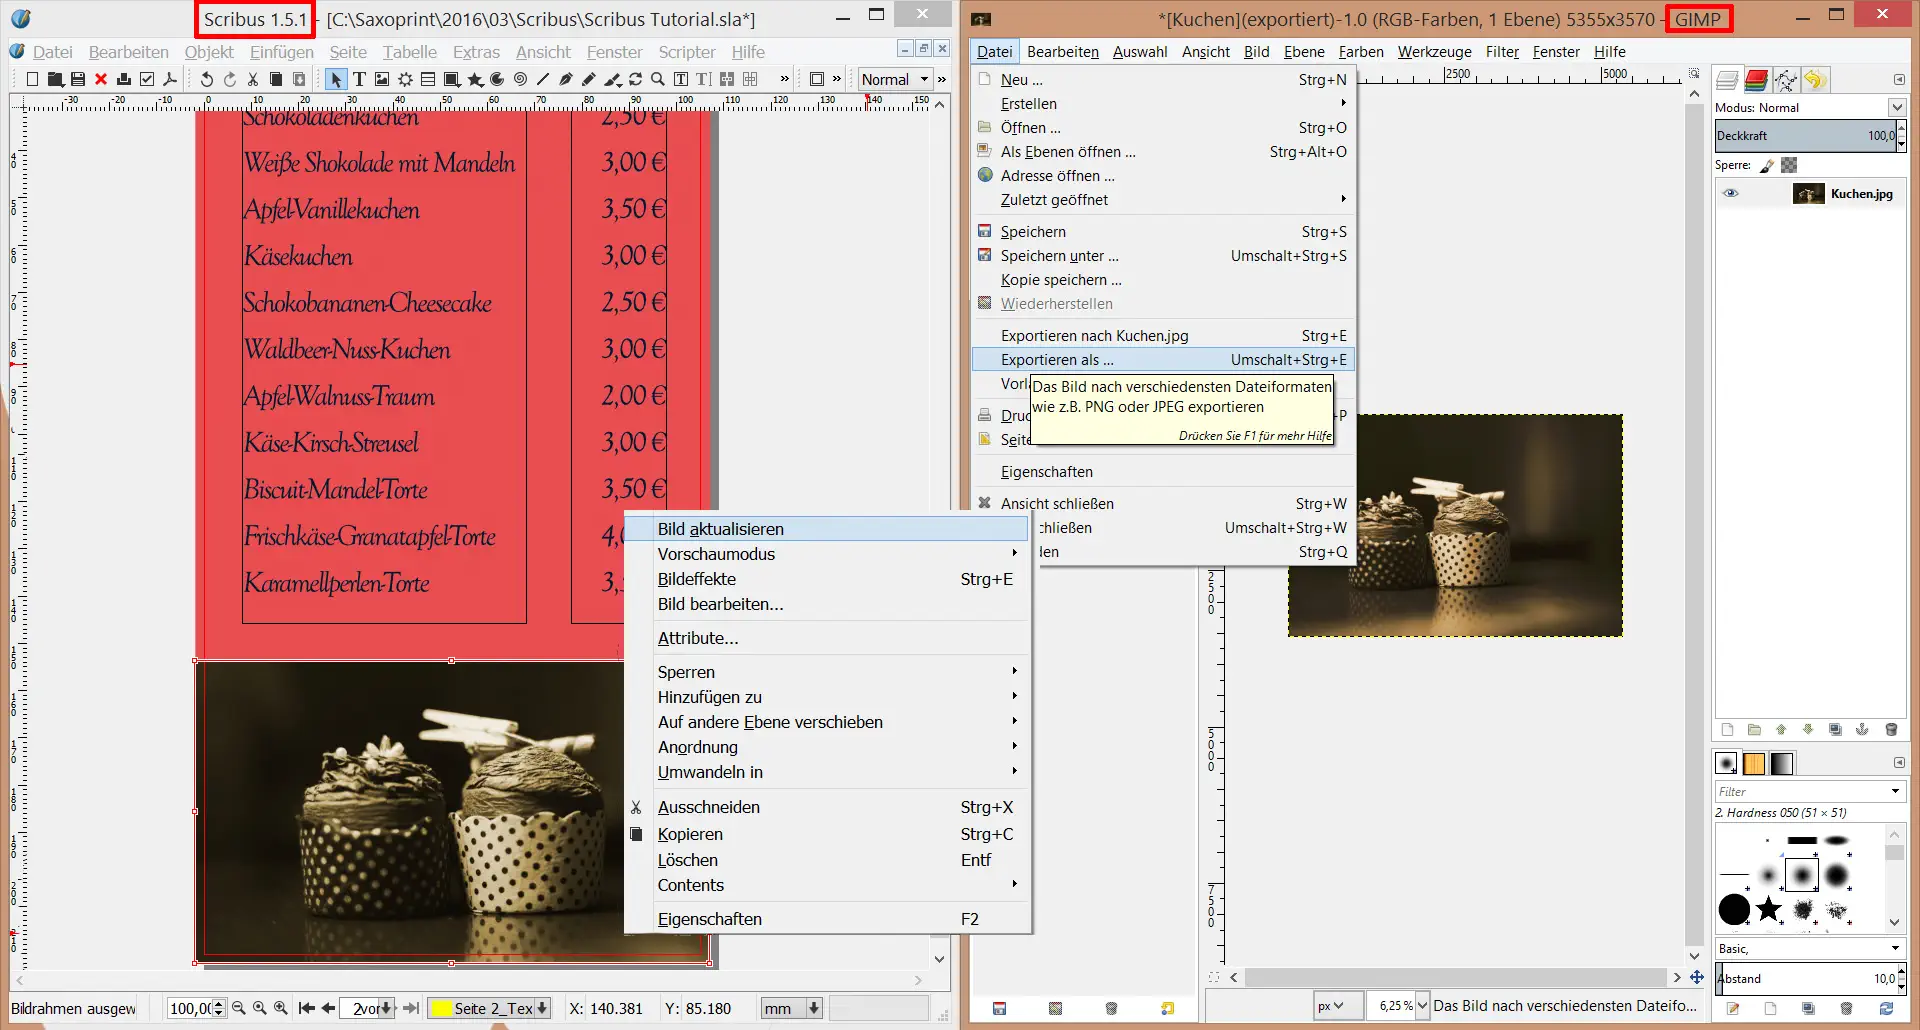Open the Normal preview quality dropdown in Scribus
The width and height of the screenshot is (1920, 1030).
[x=893, y=79]
